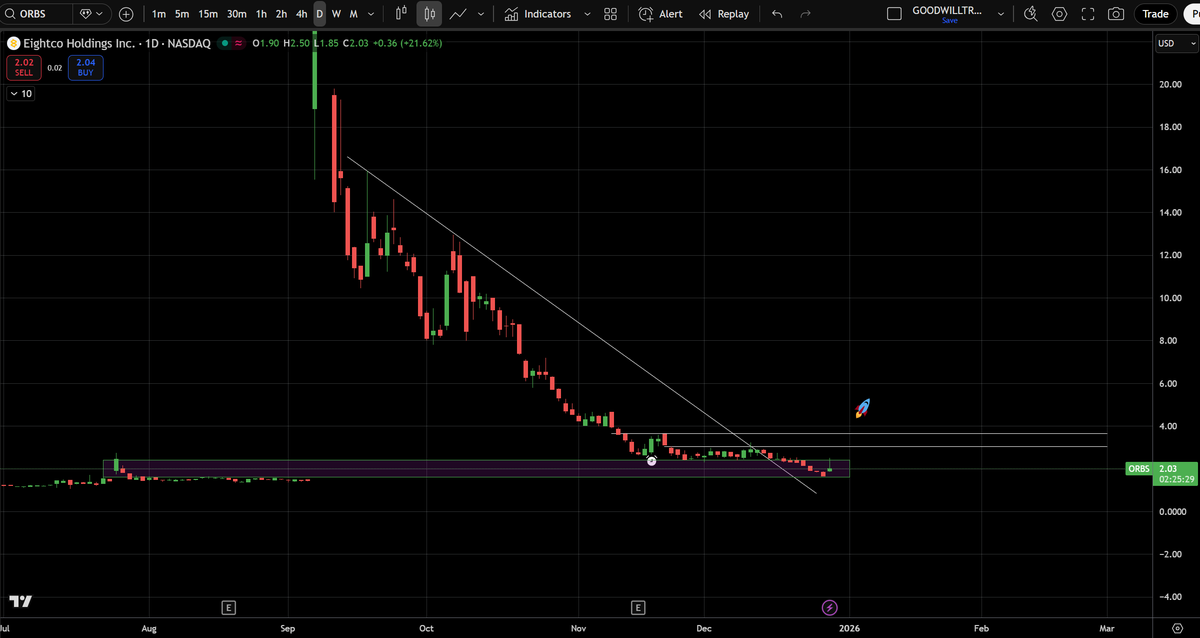Switch to the 1m timeframe

click(x=158, y=14)
